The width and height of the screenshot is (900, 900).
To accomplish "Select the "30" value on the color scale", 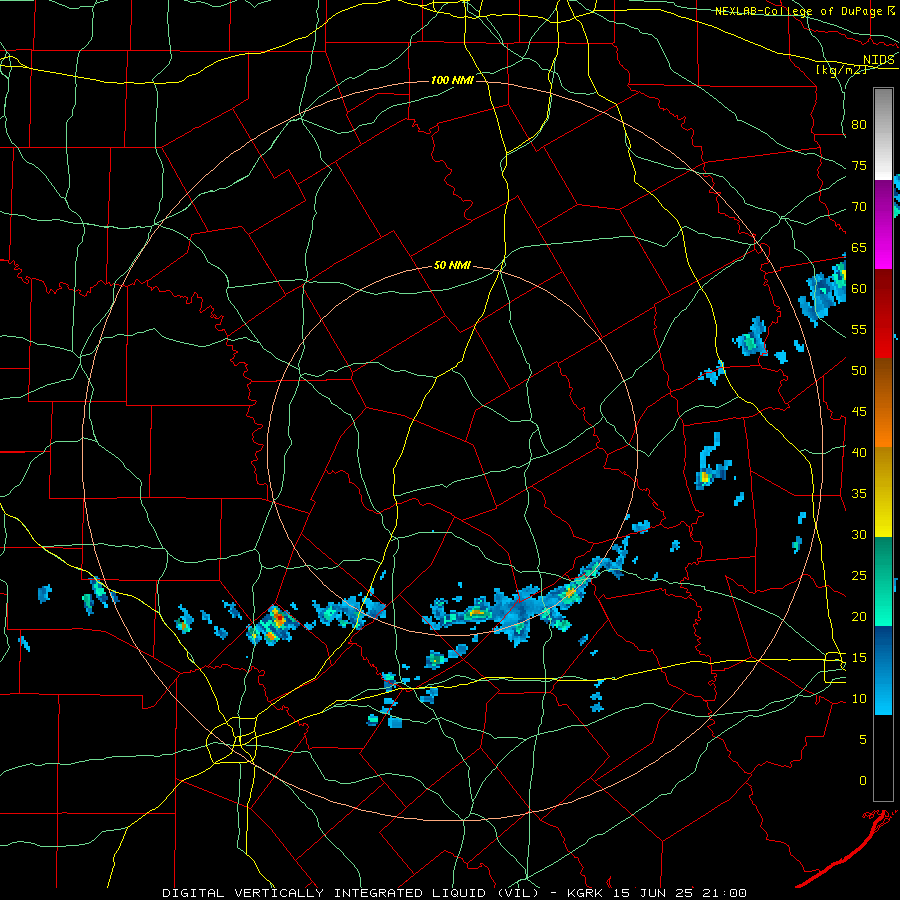I will point(859,535).
